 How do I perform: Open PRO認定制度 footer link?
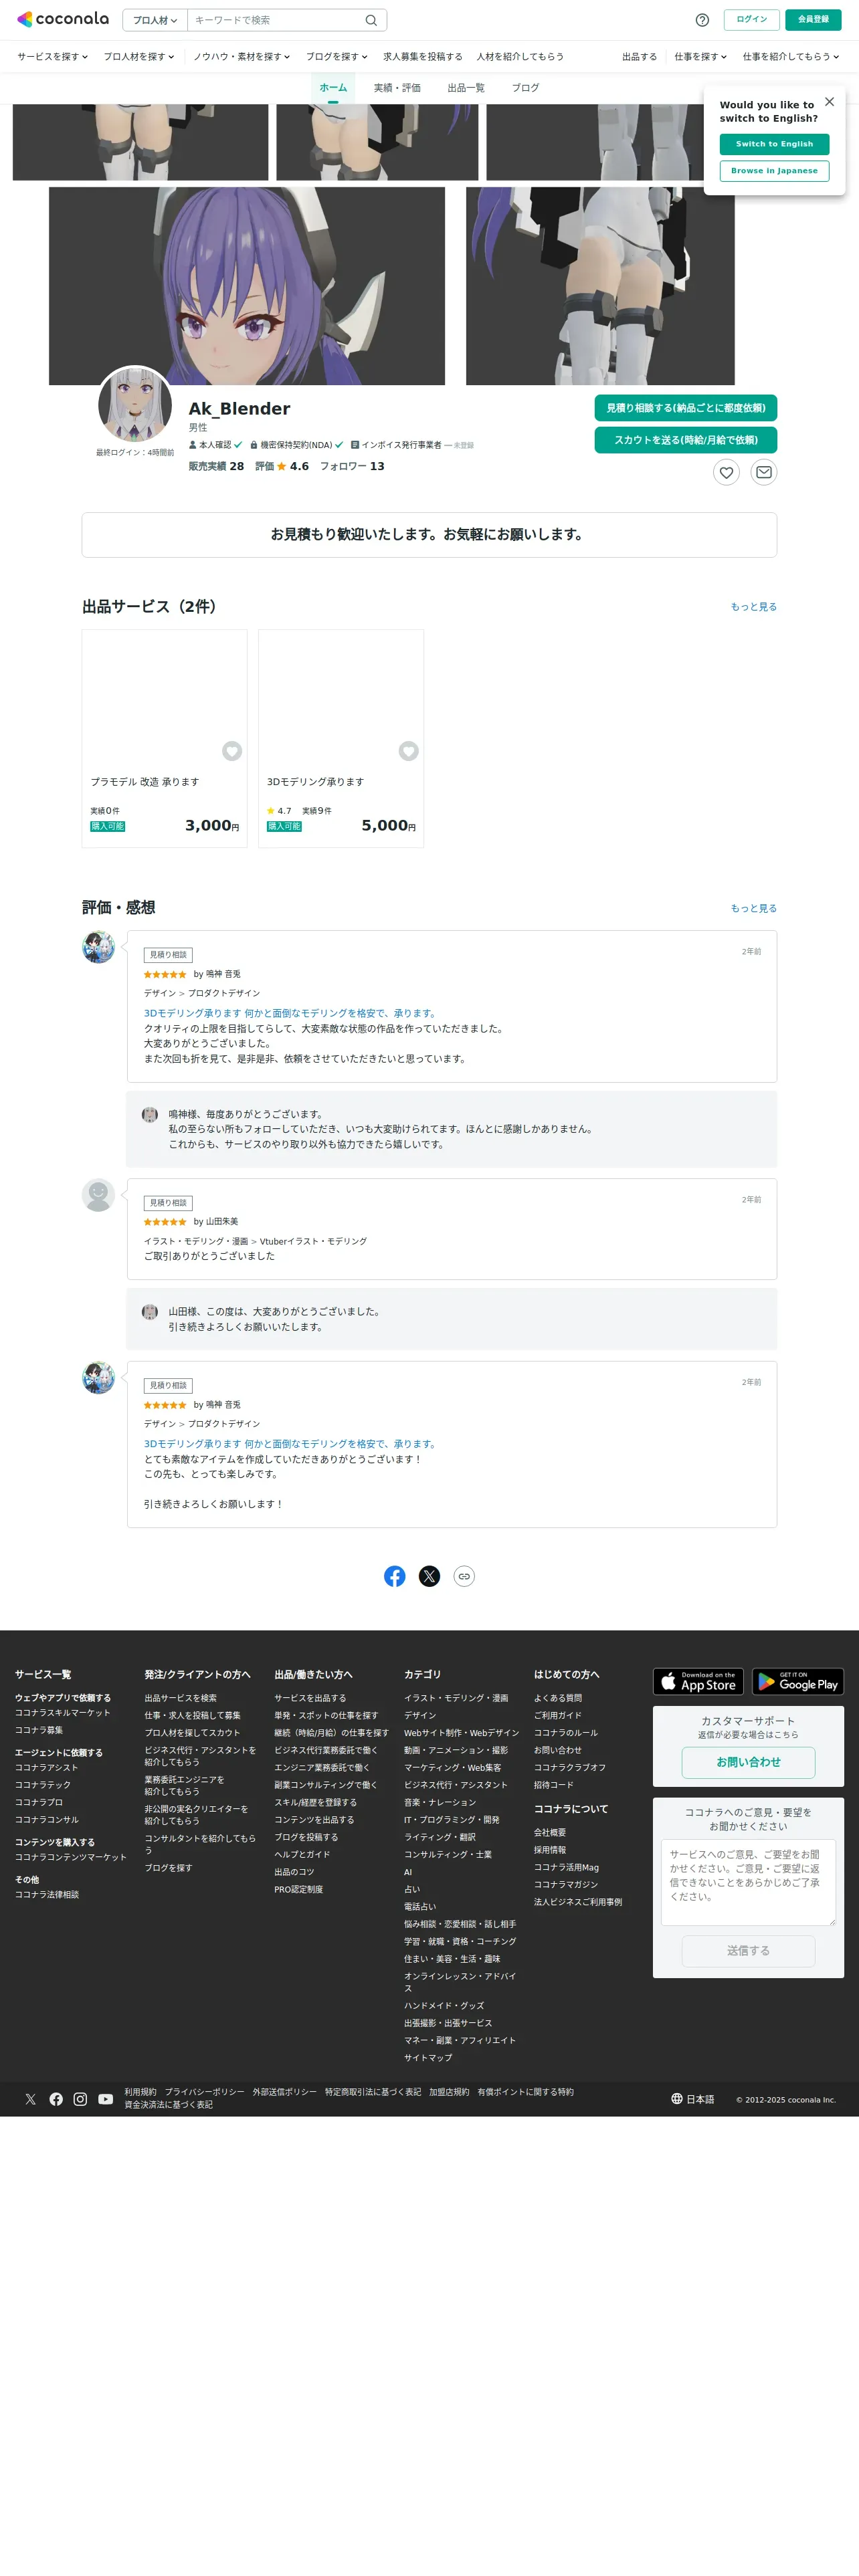299,1890
